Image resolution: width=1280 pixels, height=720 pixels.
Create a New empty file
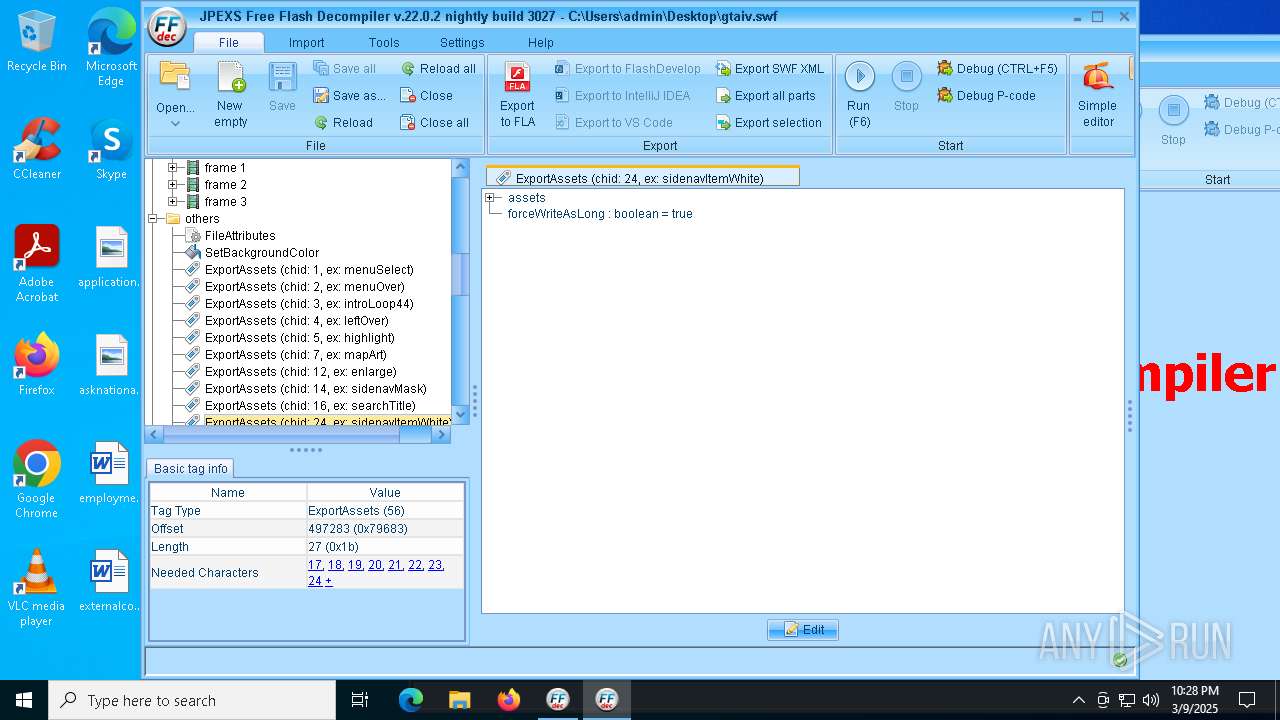230,95
